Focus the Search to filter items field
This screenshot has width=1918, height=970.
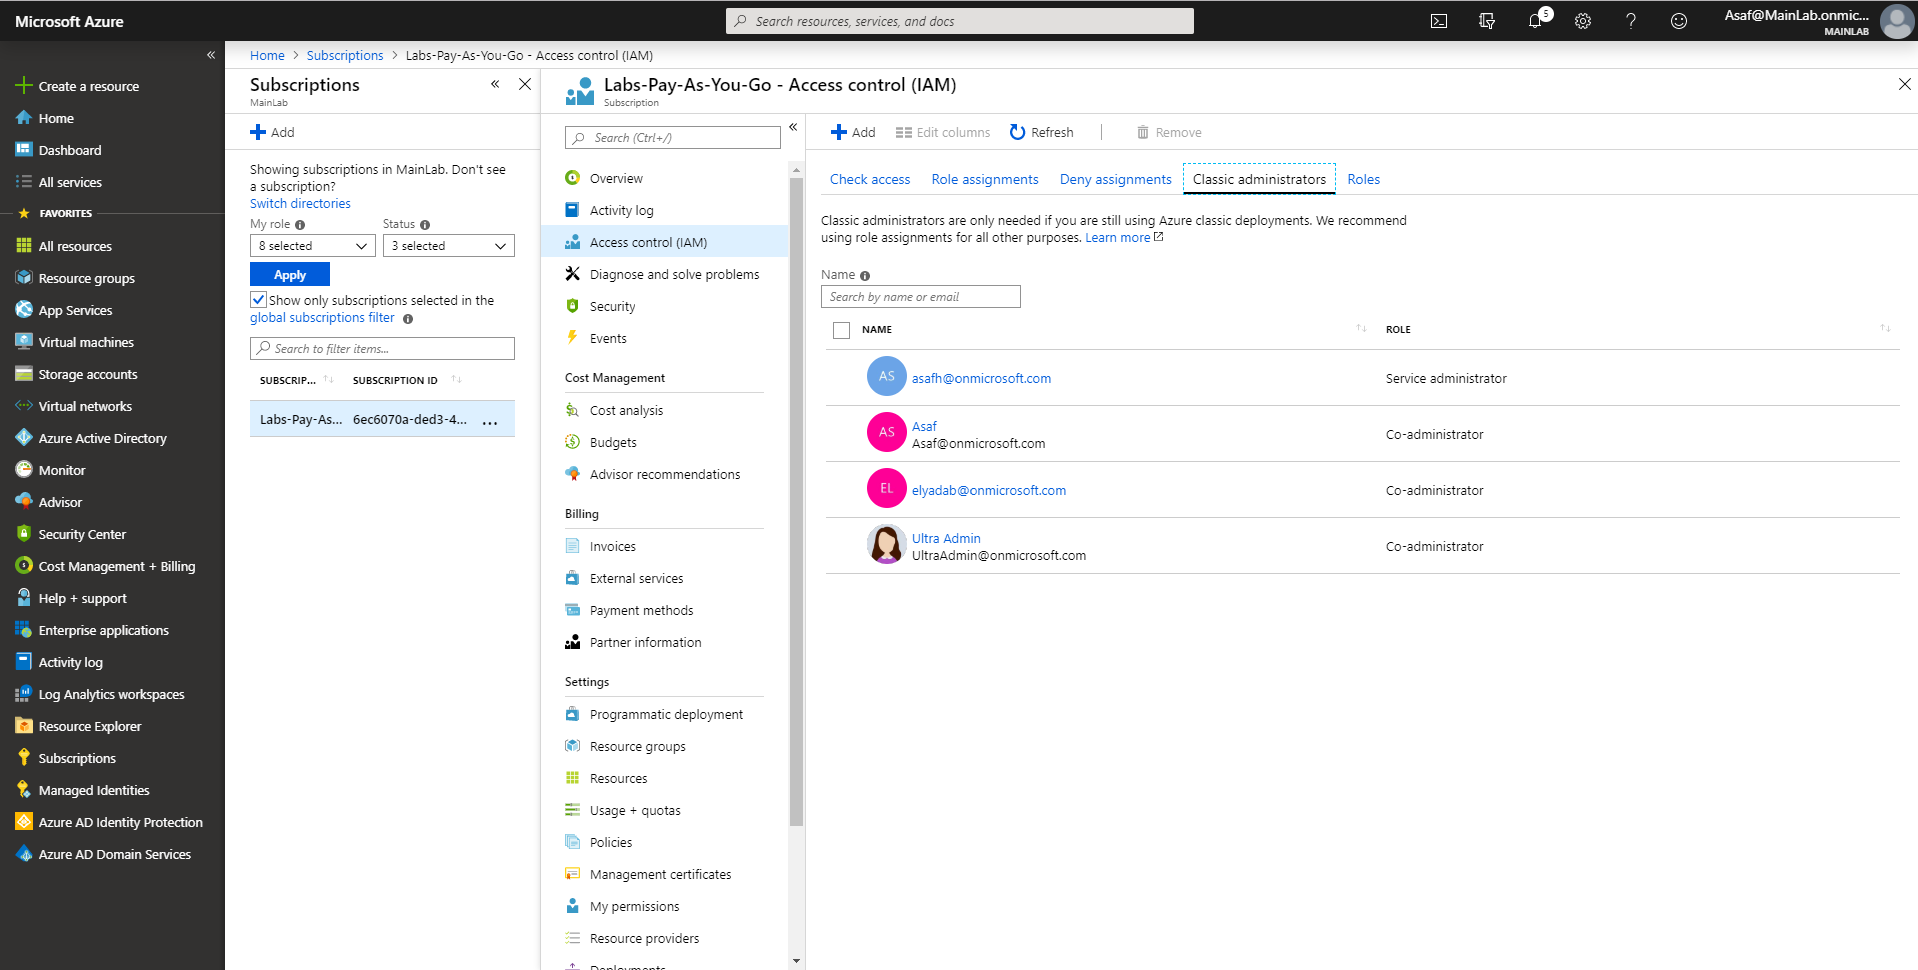pyautogui.click(x=382, y=348)
